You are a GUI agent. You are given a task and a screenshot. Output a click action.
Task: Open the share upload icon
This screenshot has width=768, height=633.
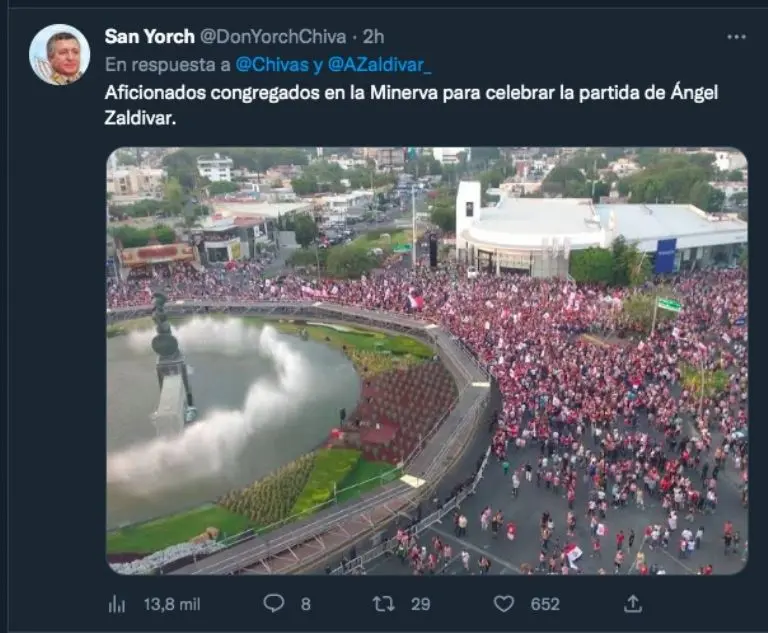click(632, 604)
